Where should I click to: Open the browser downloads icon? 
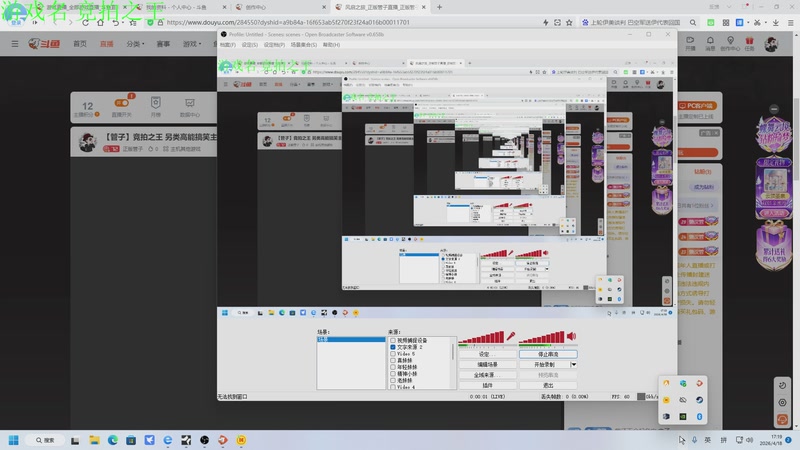coord(776,22)
